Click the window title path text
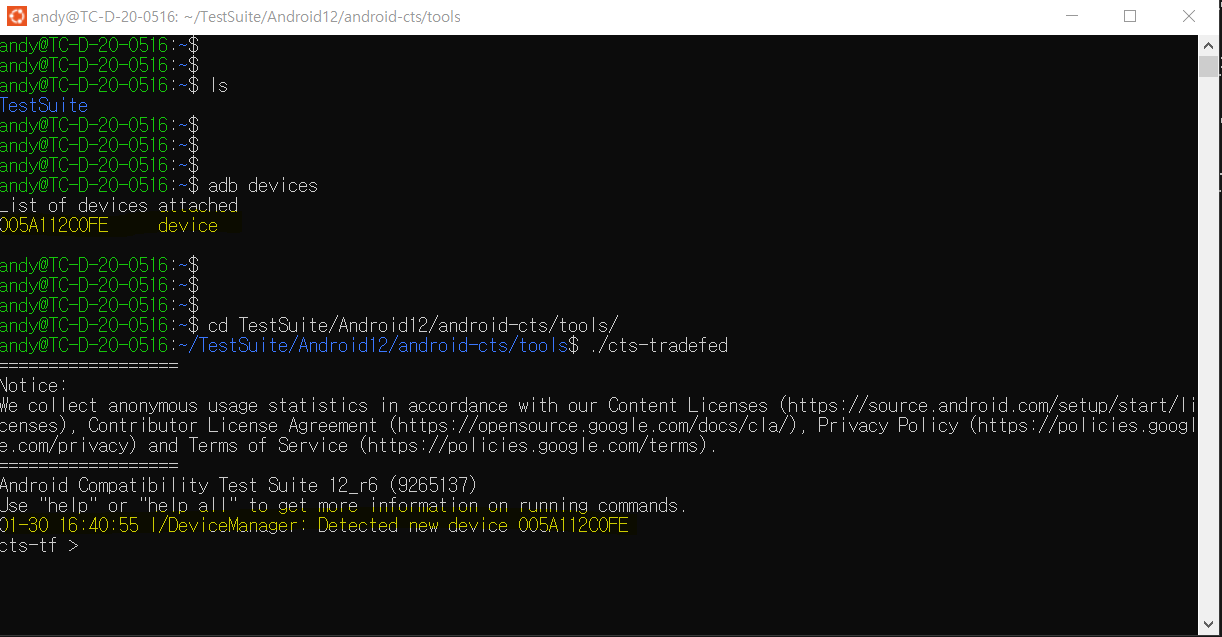Screen dimensions: 1222x637 [248, 16]
